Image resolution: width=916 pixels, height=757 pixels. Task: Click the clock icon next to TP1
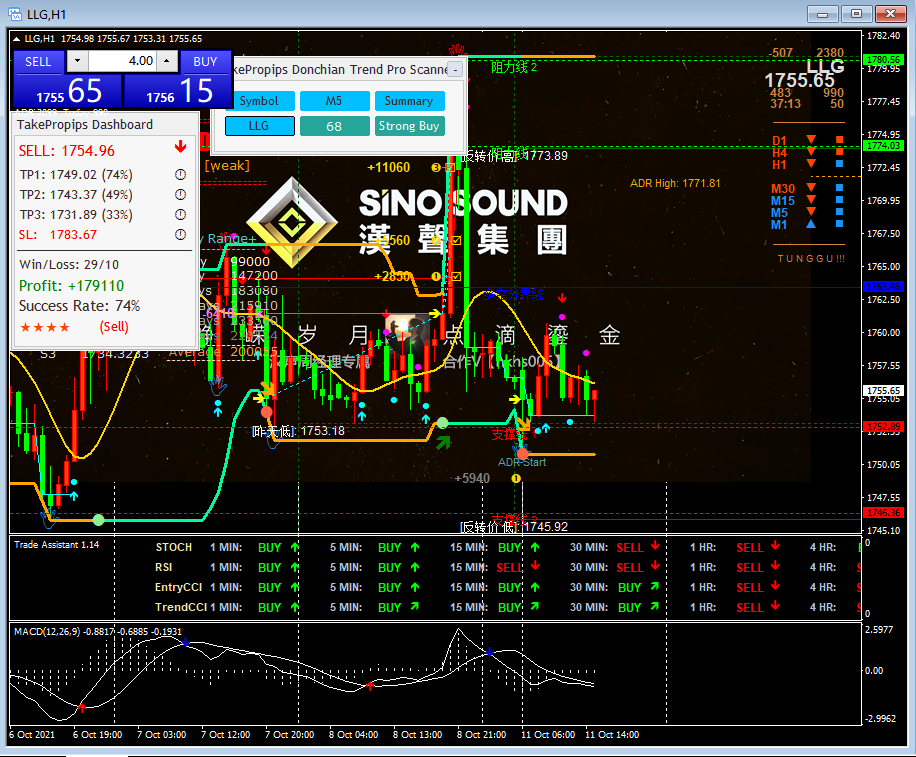point(181,174)
